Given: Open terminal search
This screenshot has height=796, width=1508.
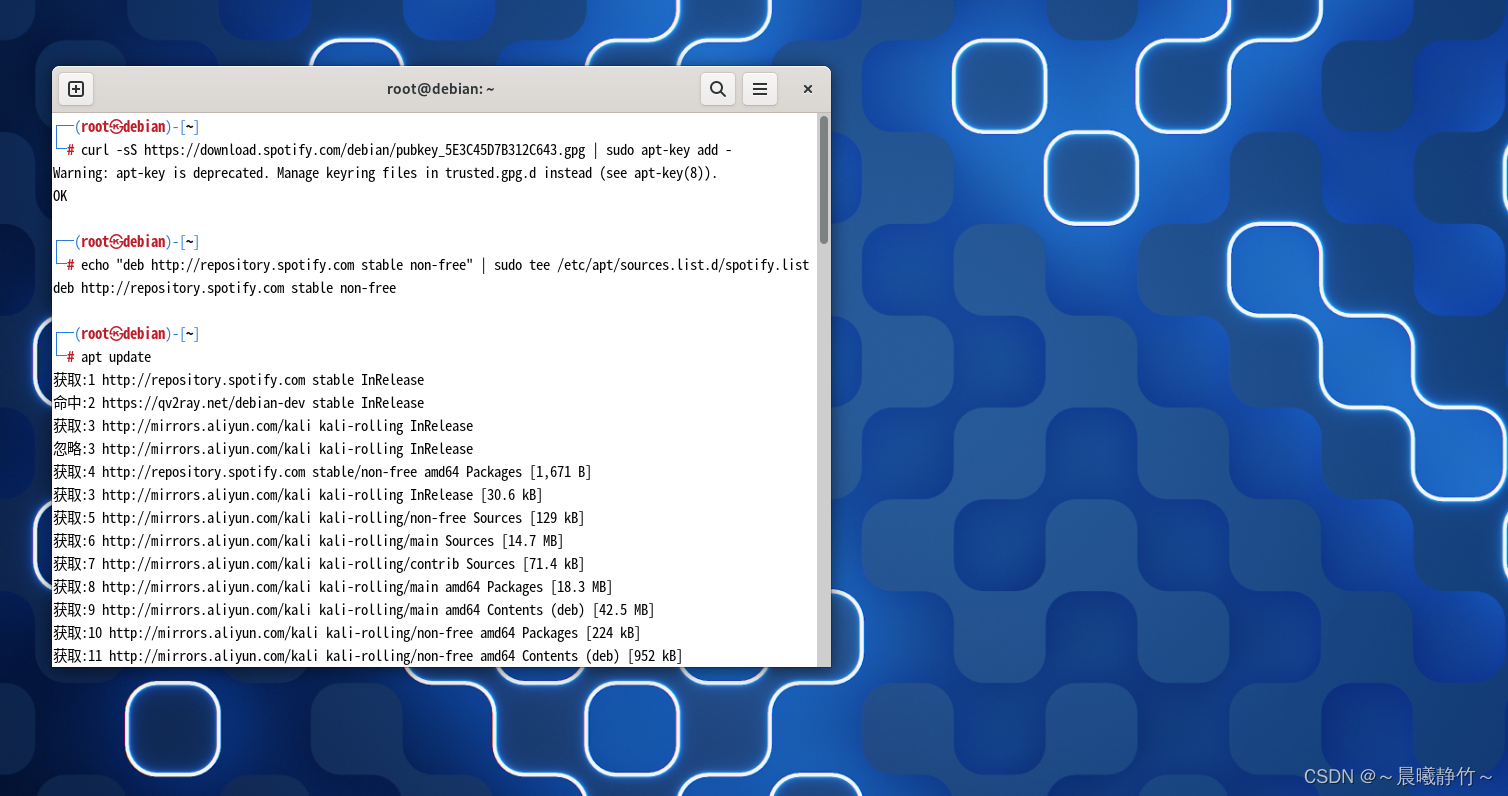Looking at the screenshot, I should (717, 89).
